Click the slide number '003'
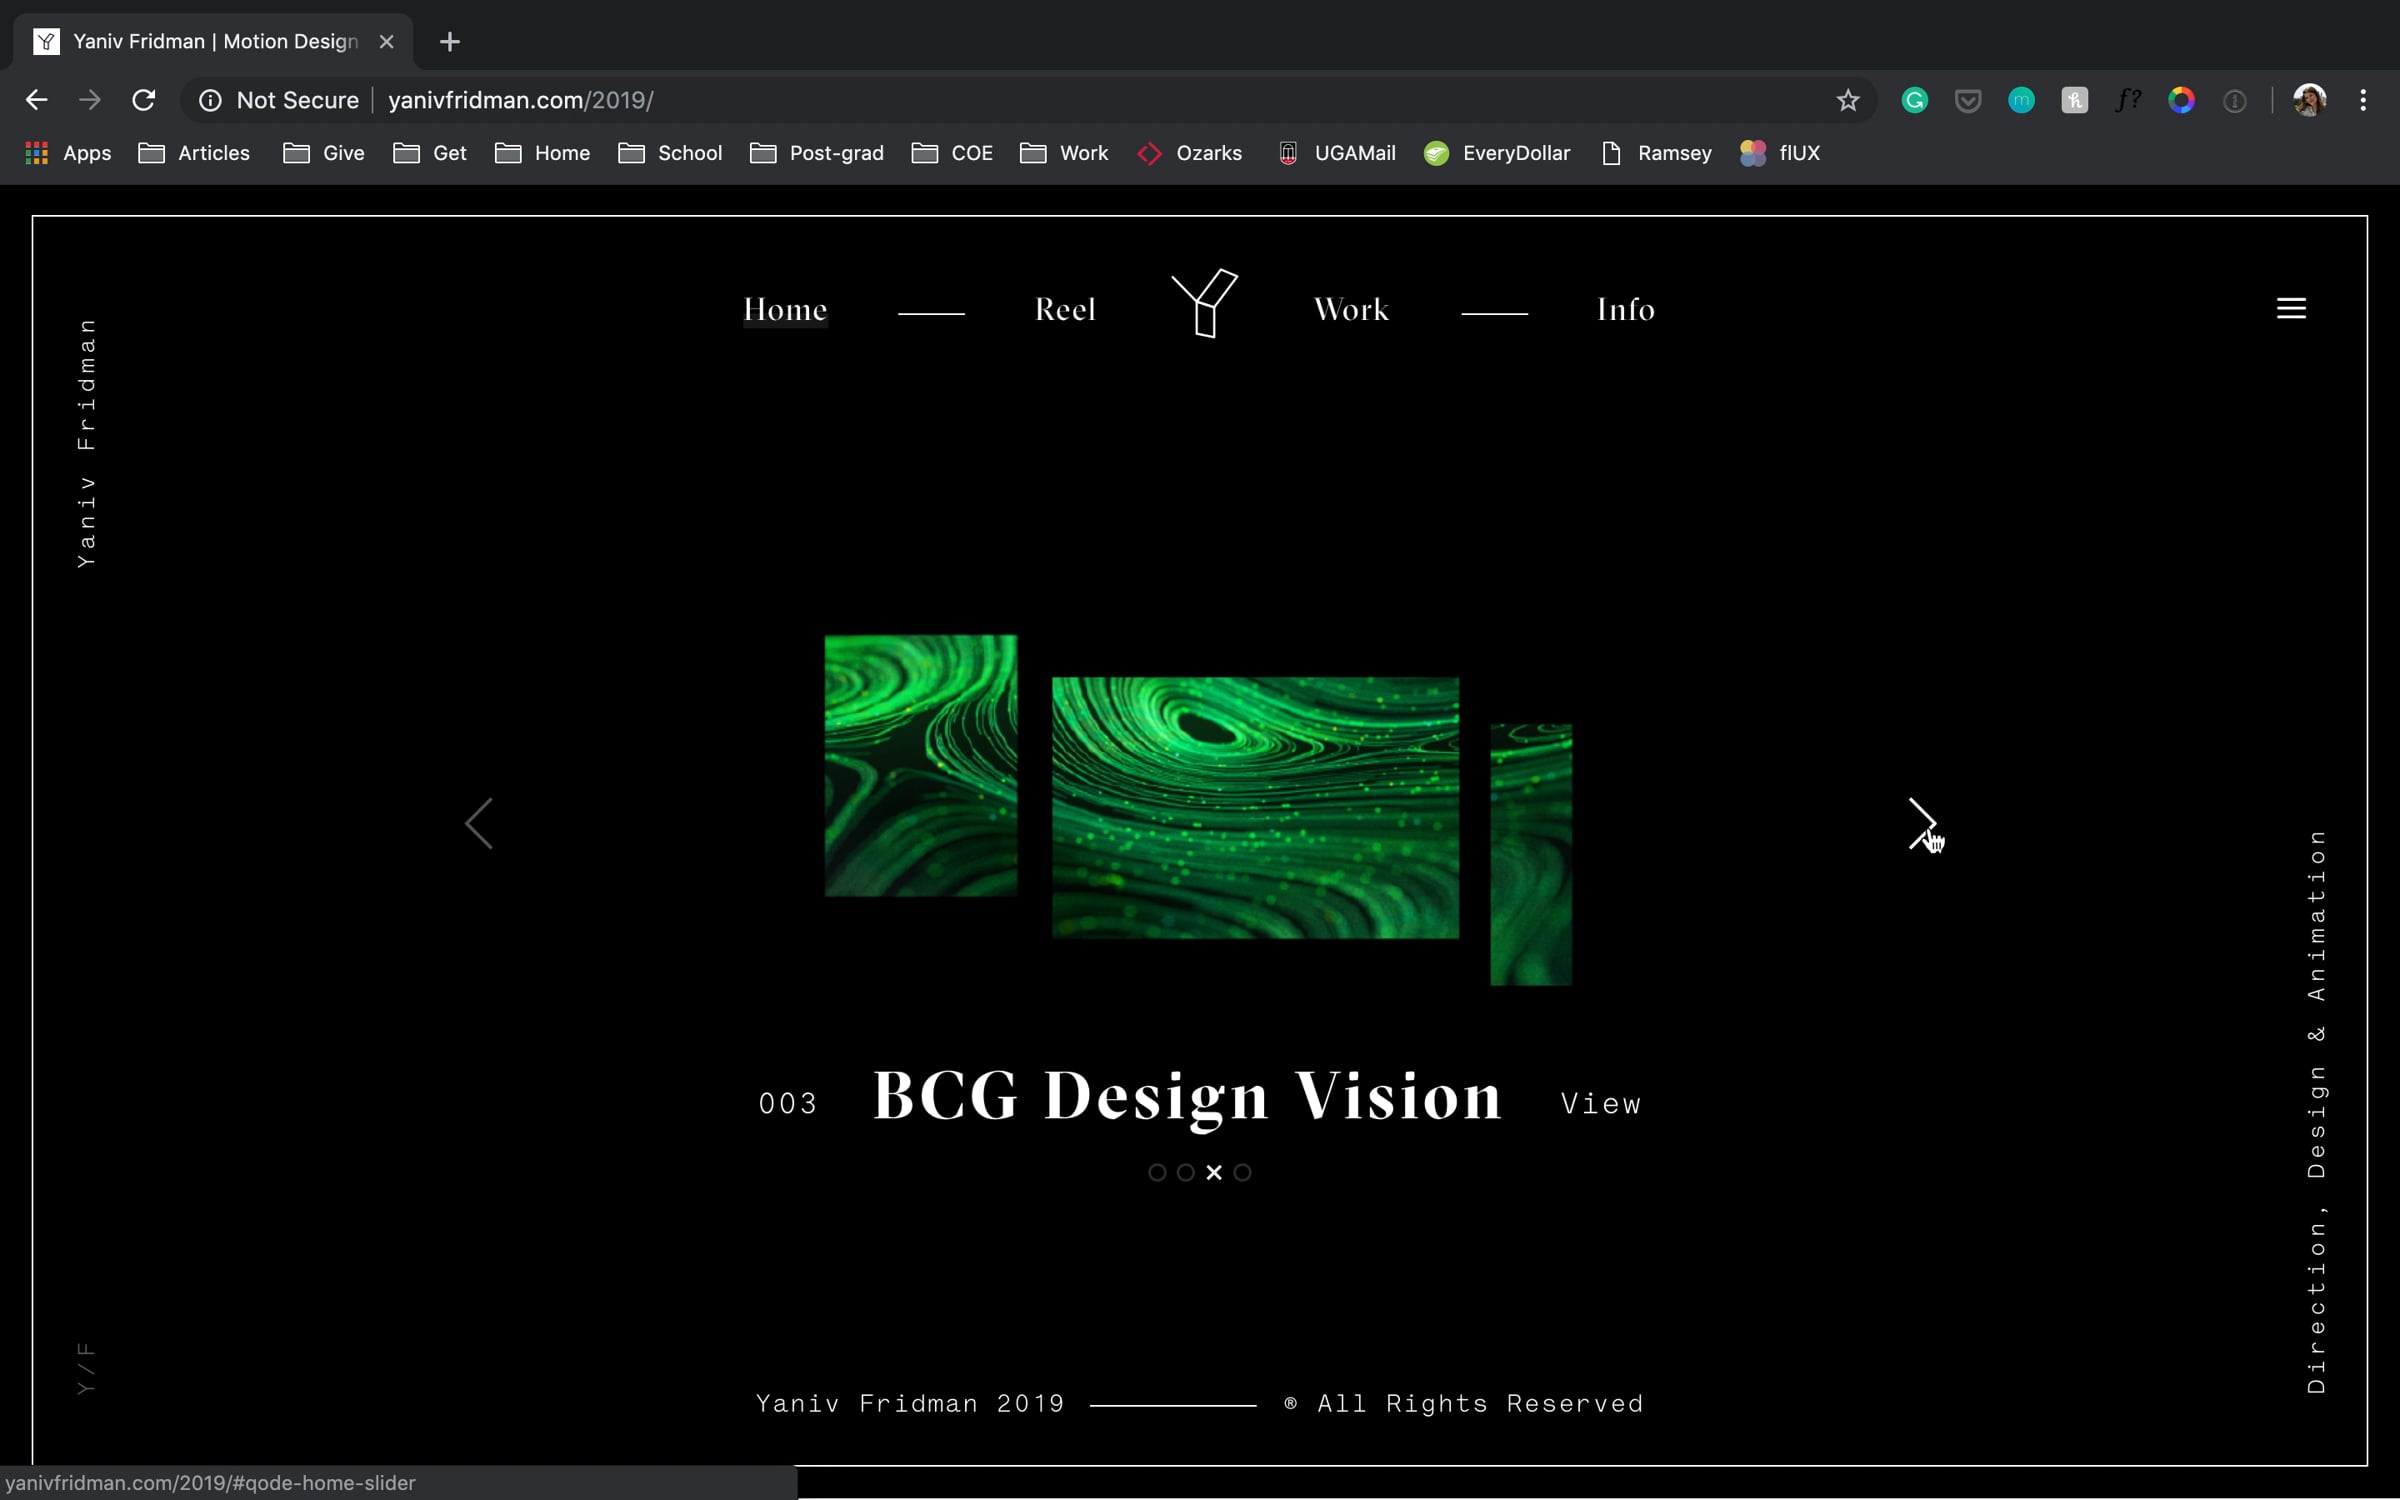 pyautogui.click(x=788, y=1103)
